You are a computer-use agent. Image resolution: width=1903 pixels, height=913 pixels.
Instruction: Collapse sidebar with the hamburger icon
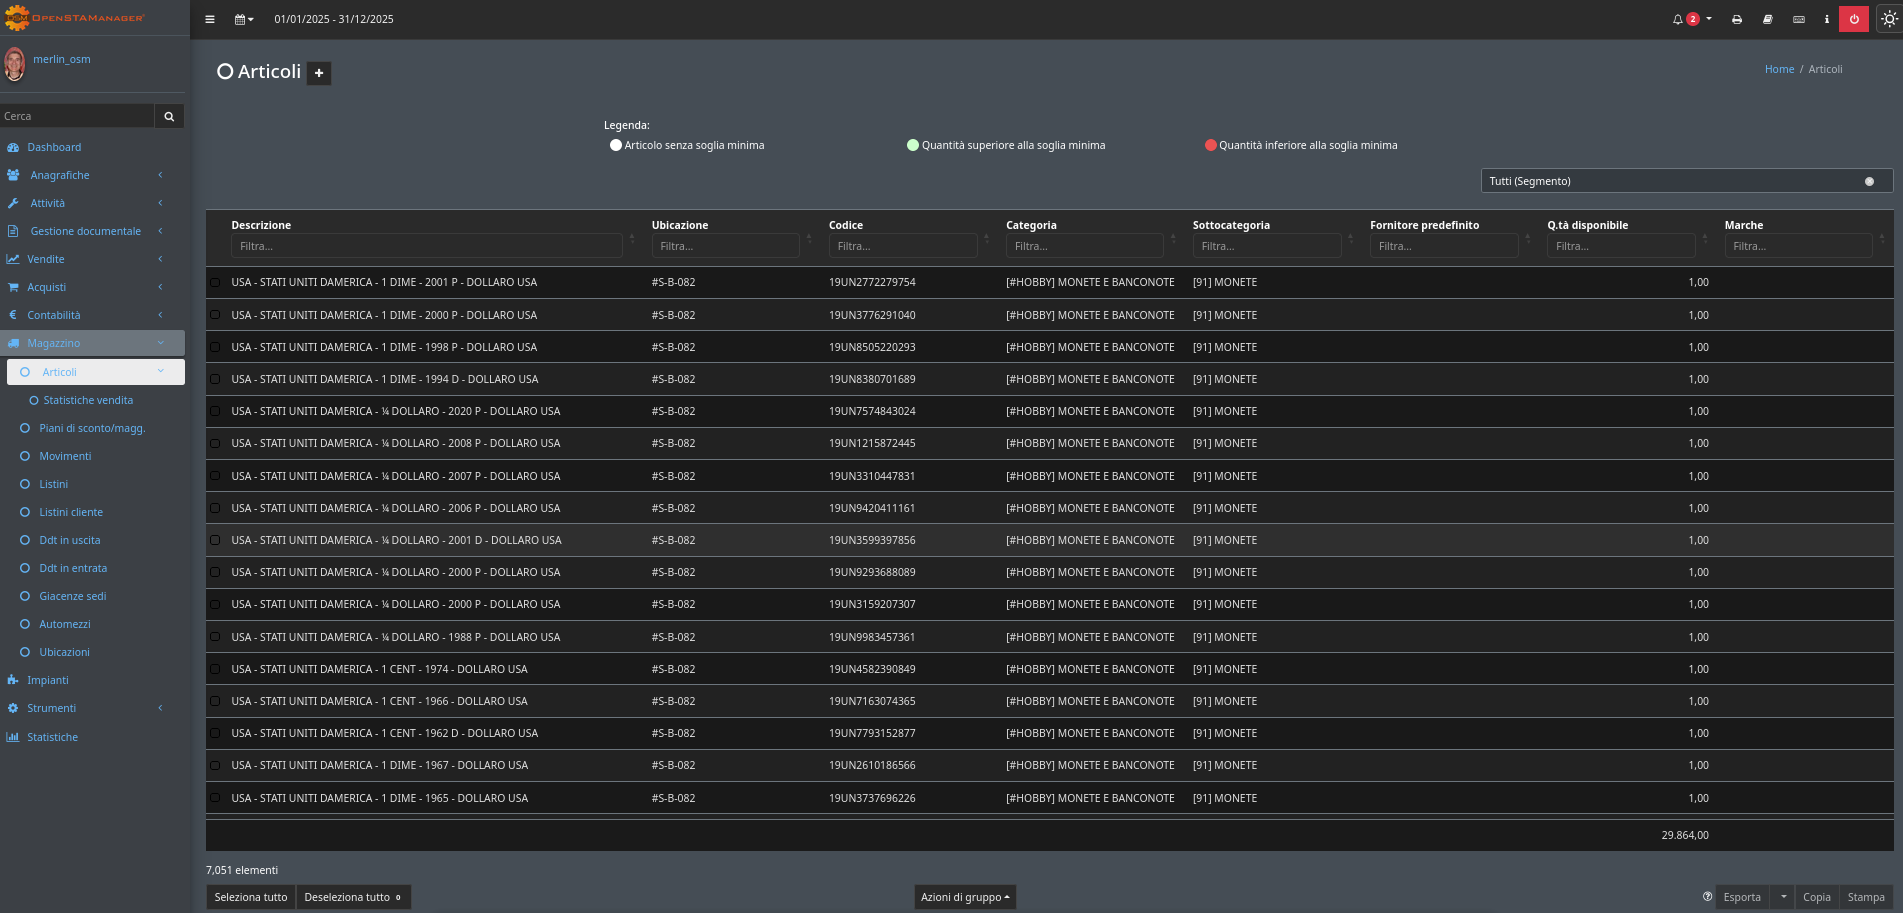pos(210,19)
